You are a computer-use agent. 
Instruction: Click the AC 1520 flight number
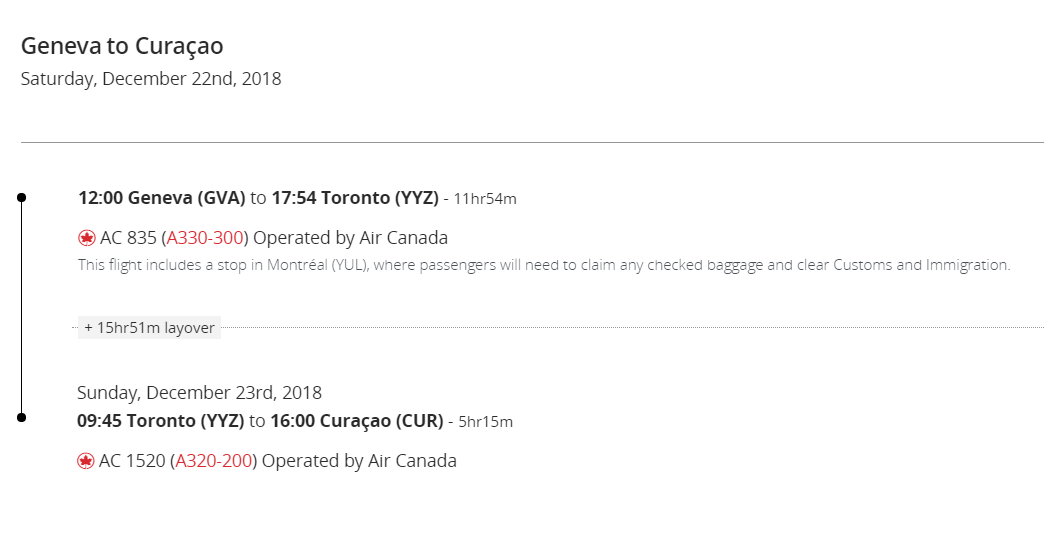pos(132,461)
